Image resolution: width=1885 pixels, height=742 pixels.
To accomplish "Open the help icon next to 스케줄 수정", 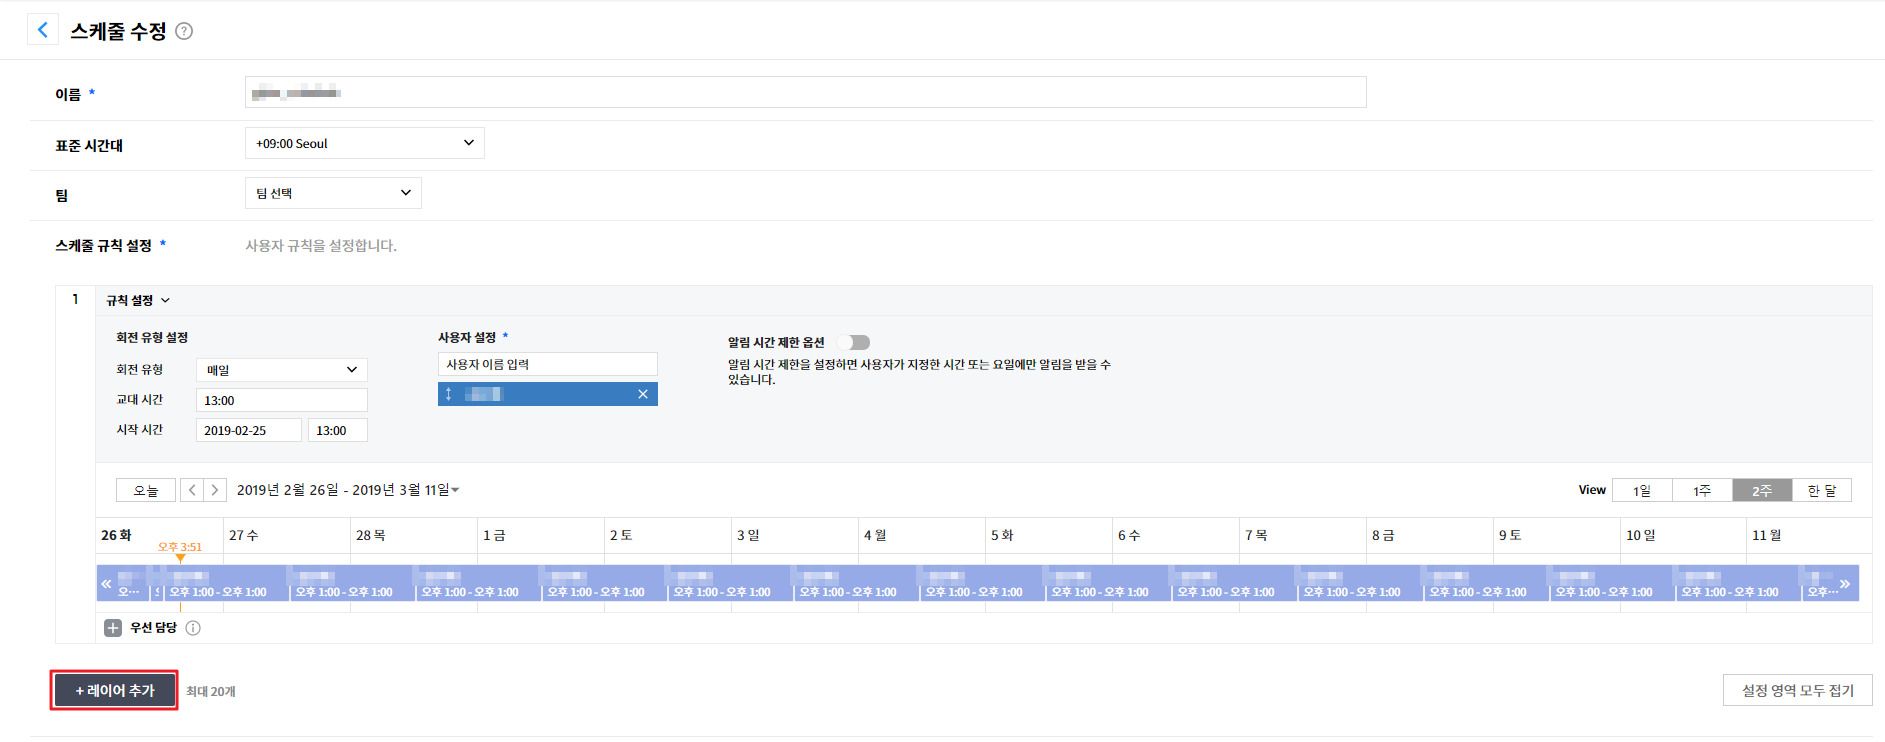I will pos(184,31).
